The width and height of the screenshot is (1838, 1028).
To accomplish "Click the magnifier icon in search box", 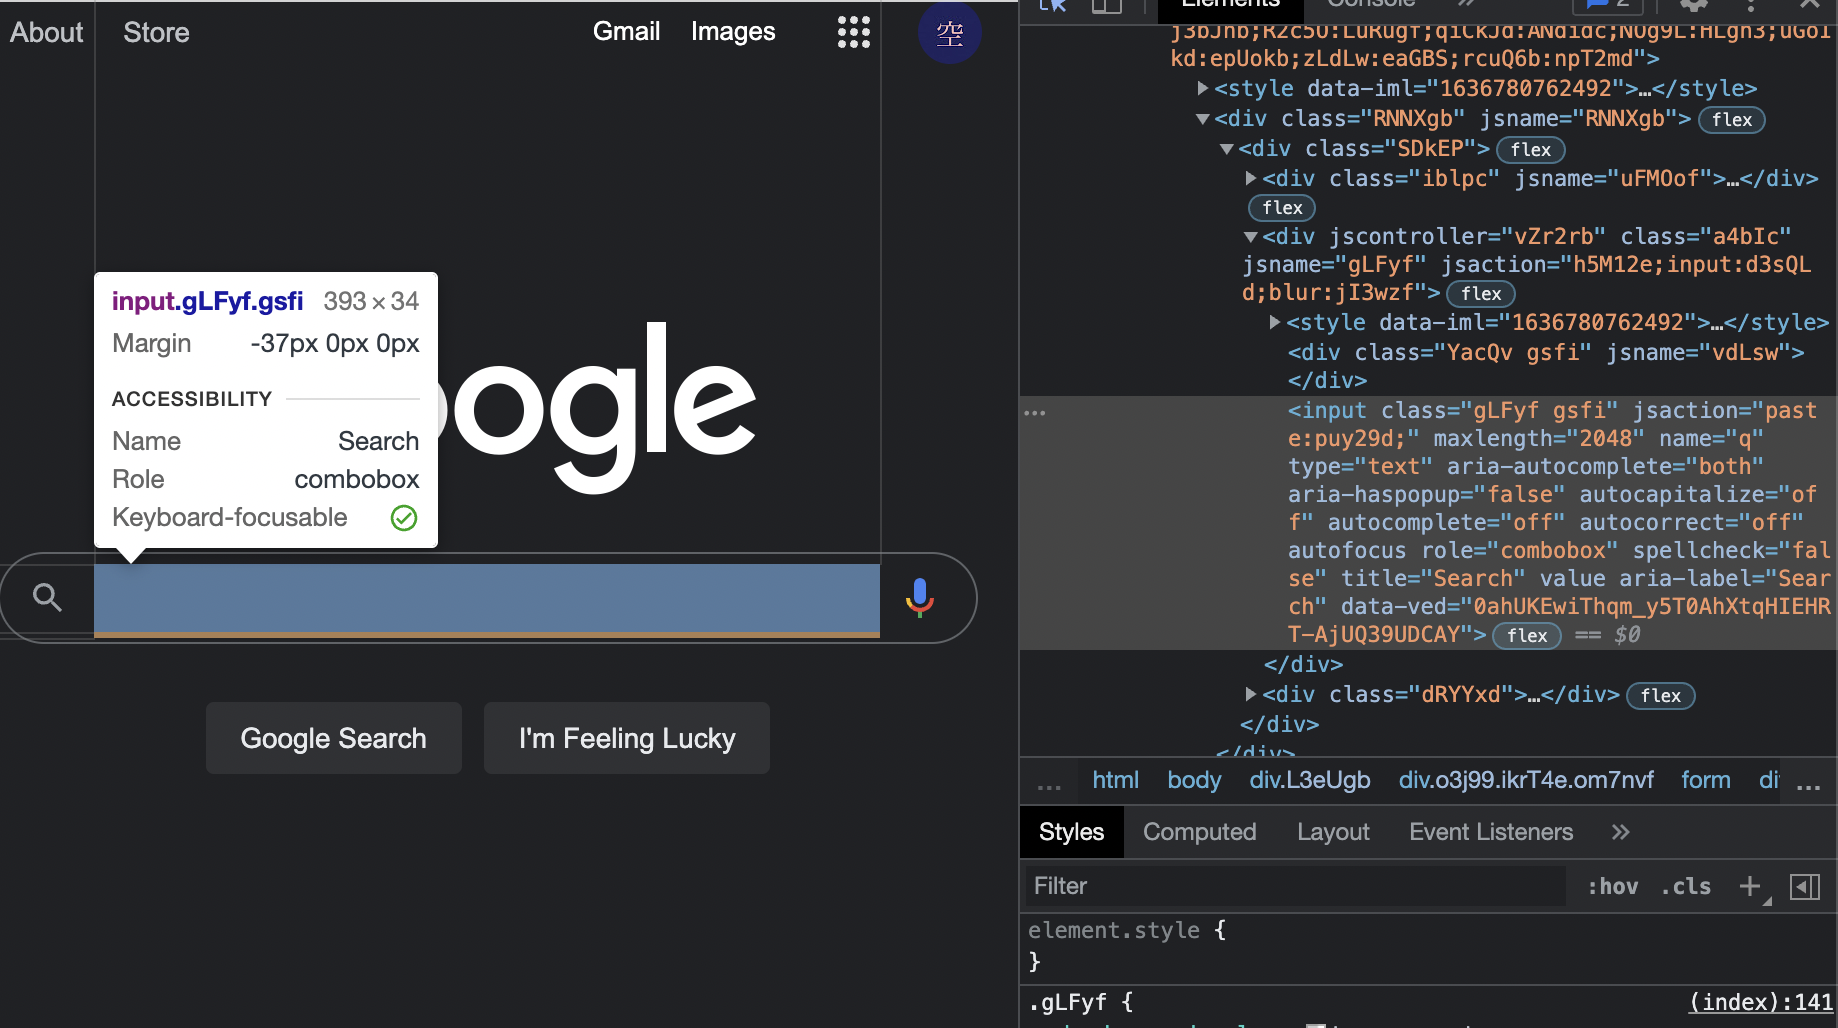I will pos(47,597).
